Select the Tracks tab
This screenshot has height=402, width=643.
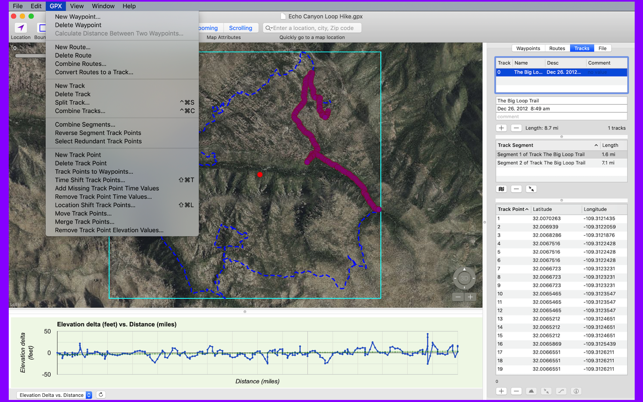click(581, 48)
